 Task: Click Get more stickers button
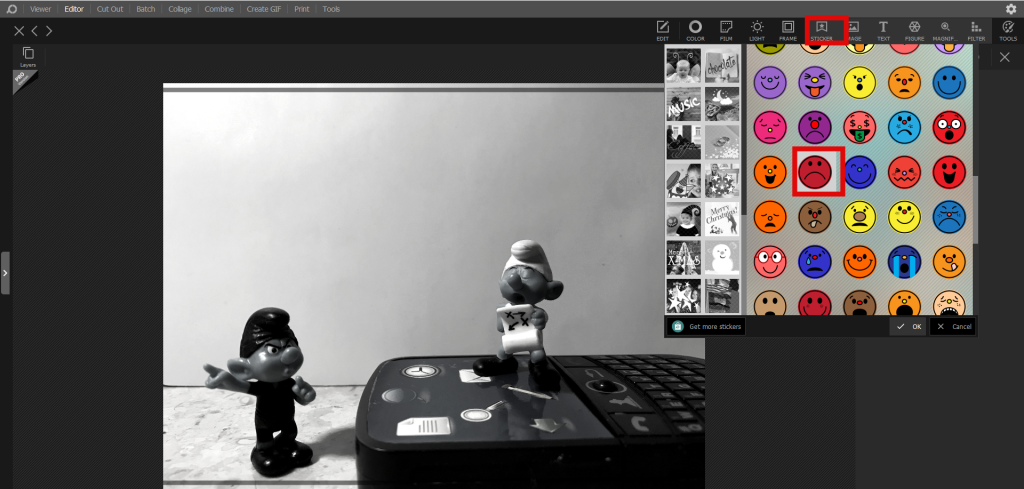point(708,326)
